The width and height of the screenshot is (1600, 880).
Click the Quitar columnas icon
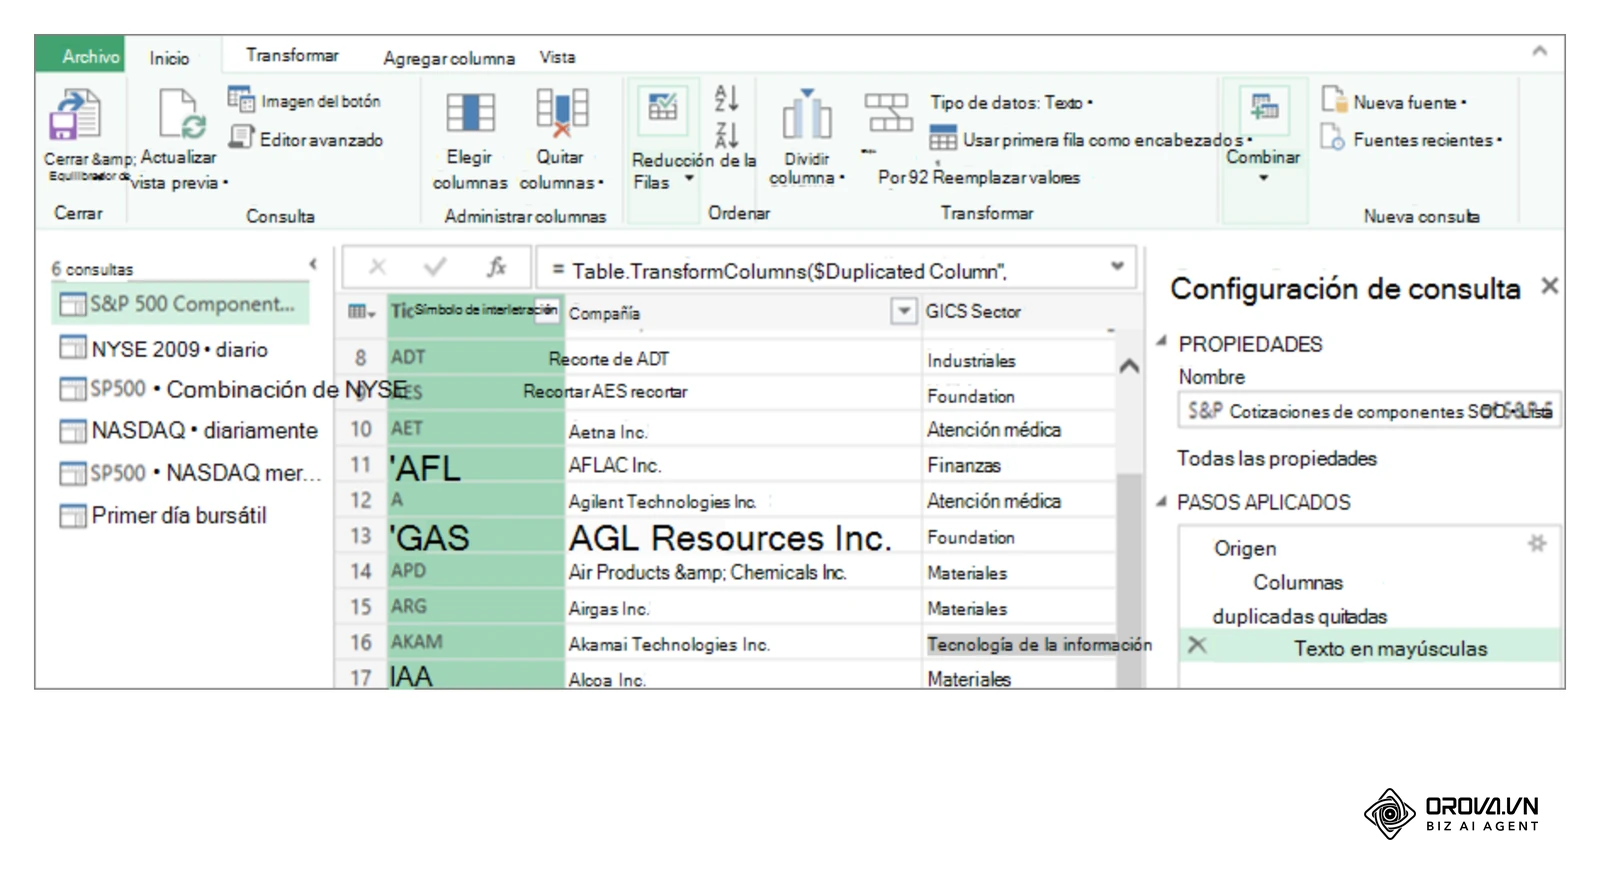click(x=562, y=112)
